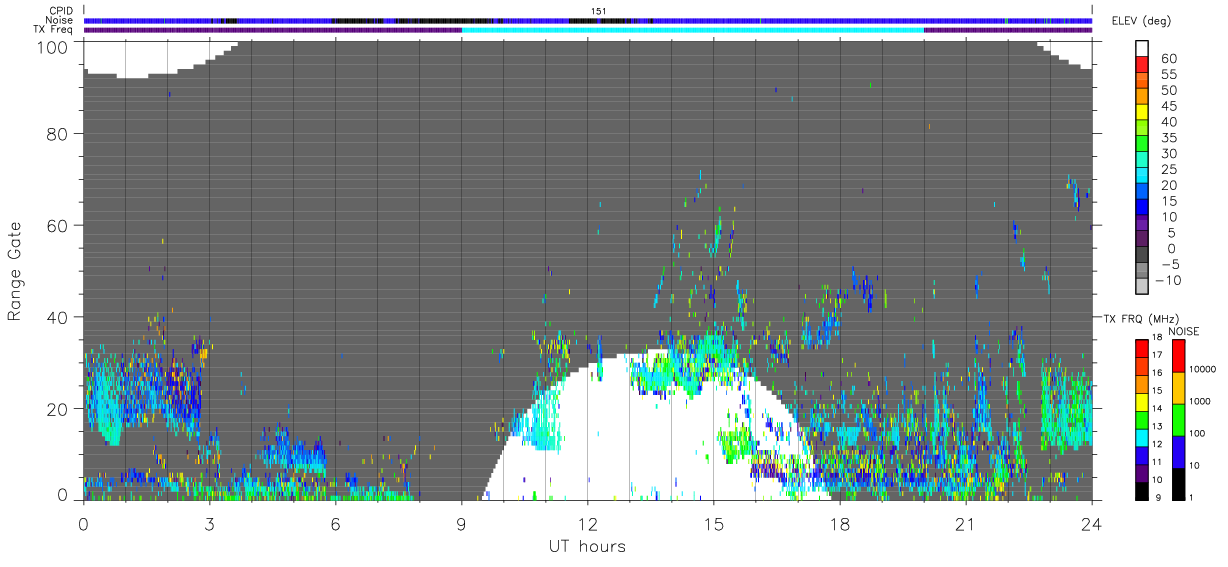The image size is (1228, 567).
Task: Click the 10000 label on noise colorbar
Action: point(1205,371)
